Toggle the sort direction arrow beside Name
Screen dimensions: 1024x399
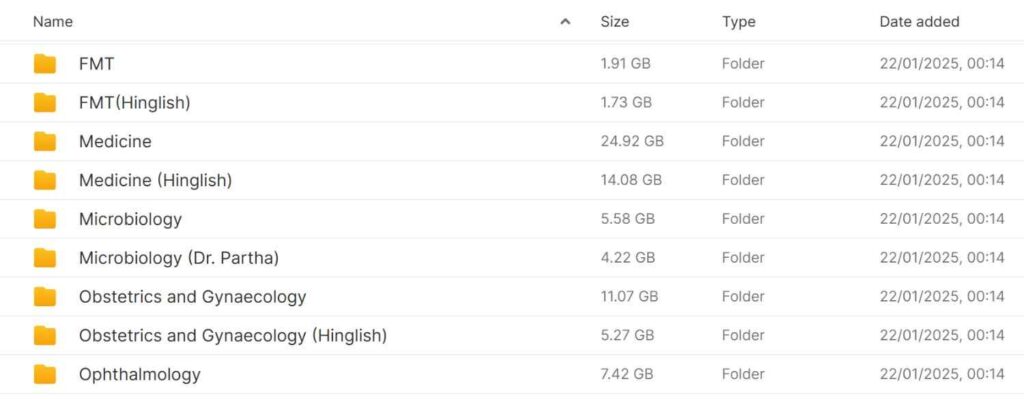click(566, 22)
